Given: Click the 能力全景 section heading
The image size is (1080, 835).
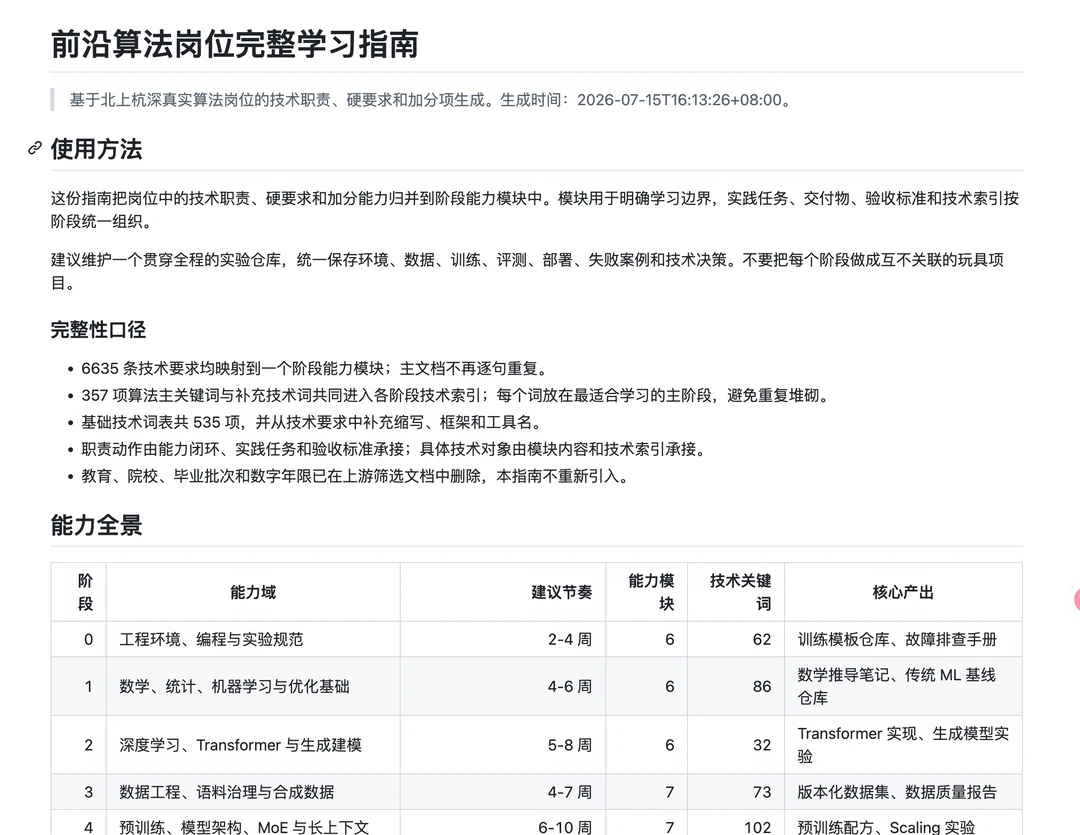Looking at the screenshot, I should (96, 525).
